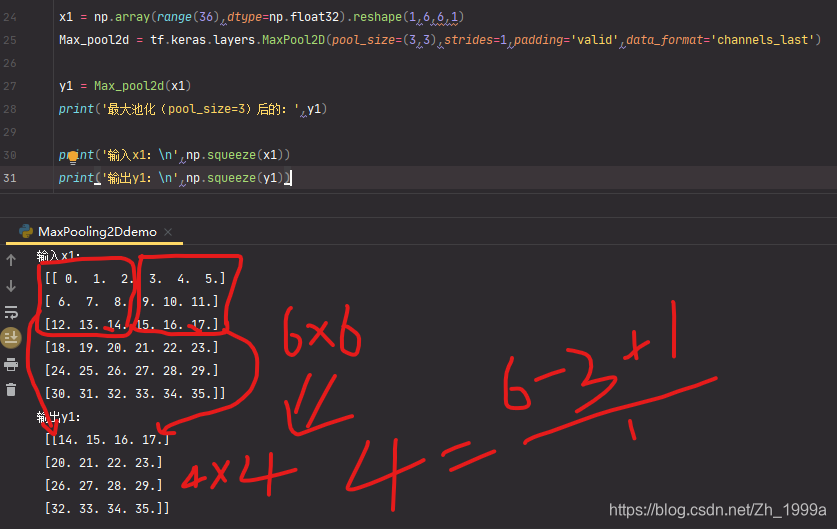Click 'np.squeeze(x1)' on line 30
Image resolution: width=837 pixels, height=529 pixels.
tap(235, 155)
